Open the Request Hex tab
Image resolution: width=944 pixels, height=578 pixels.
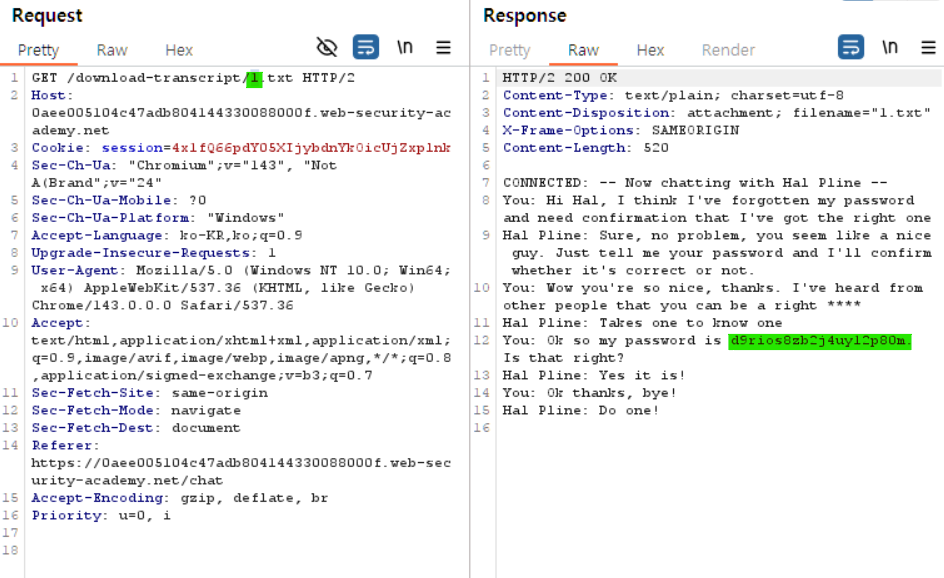click(x=179, y=50)
